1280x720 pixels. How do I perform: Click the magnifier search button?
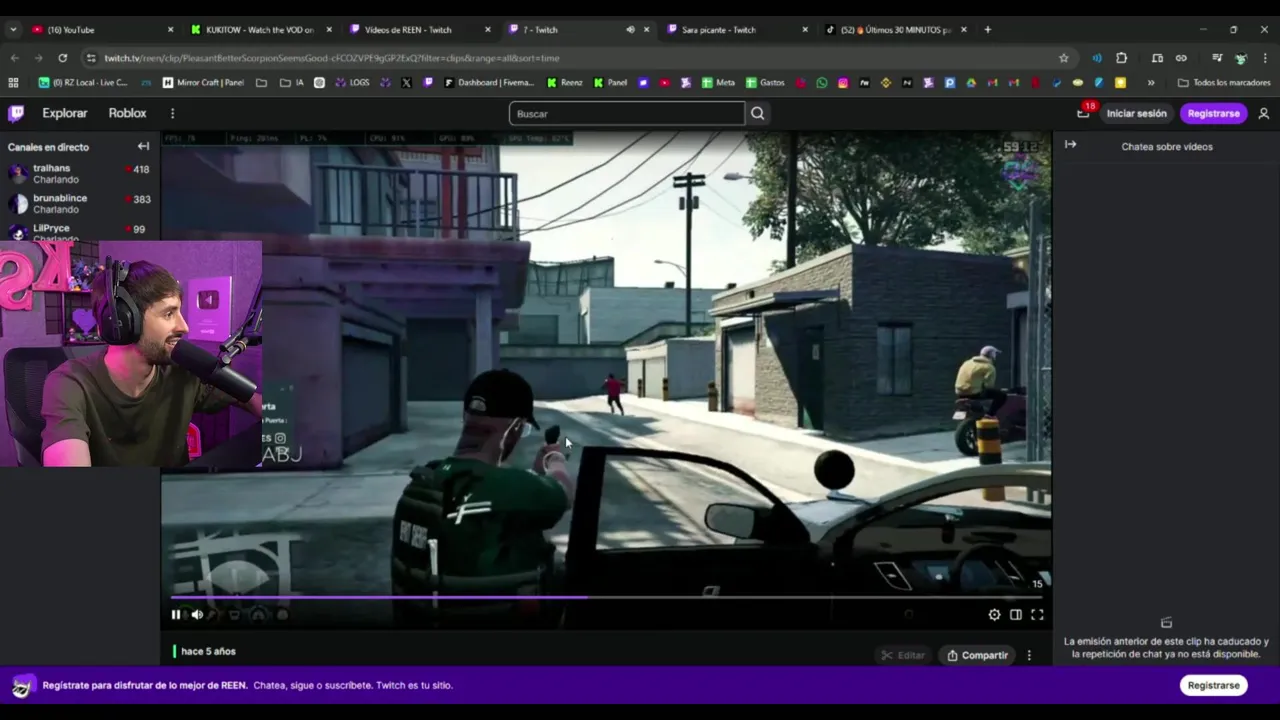click(x=758, y=113)
